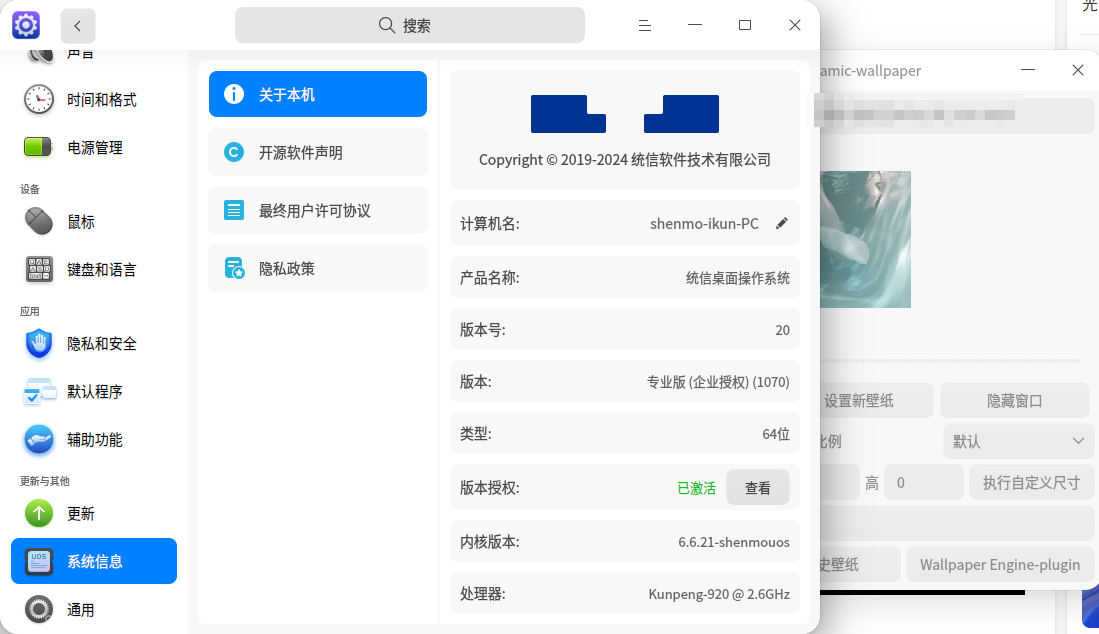Open Privacy and Security (隐私和安全)

coord(94,344)
